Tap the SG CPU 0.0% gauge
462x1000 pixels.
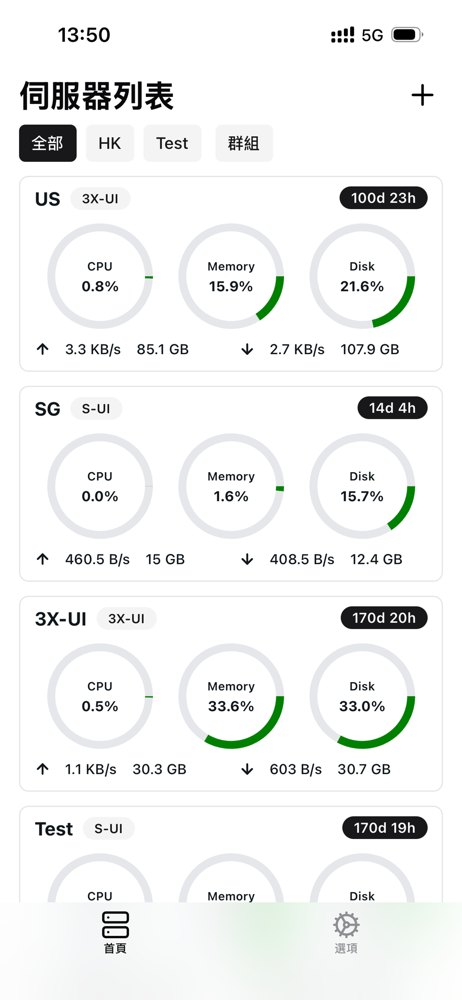(x=100, y=486)
